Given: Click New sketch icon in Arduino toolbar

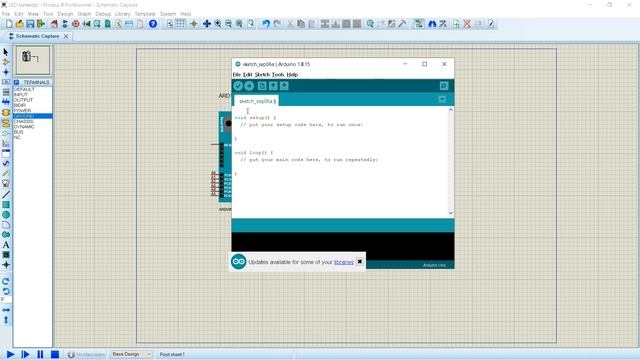Looking at the screenshot, I should pyautogui.click(x=262, y=86).
